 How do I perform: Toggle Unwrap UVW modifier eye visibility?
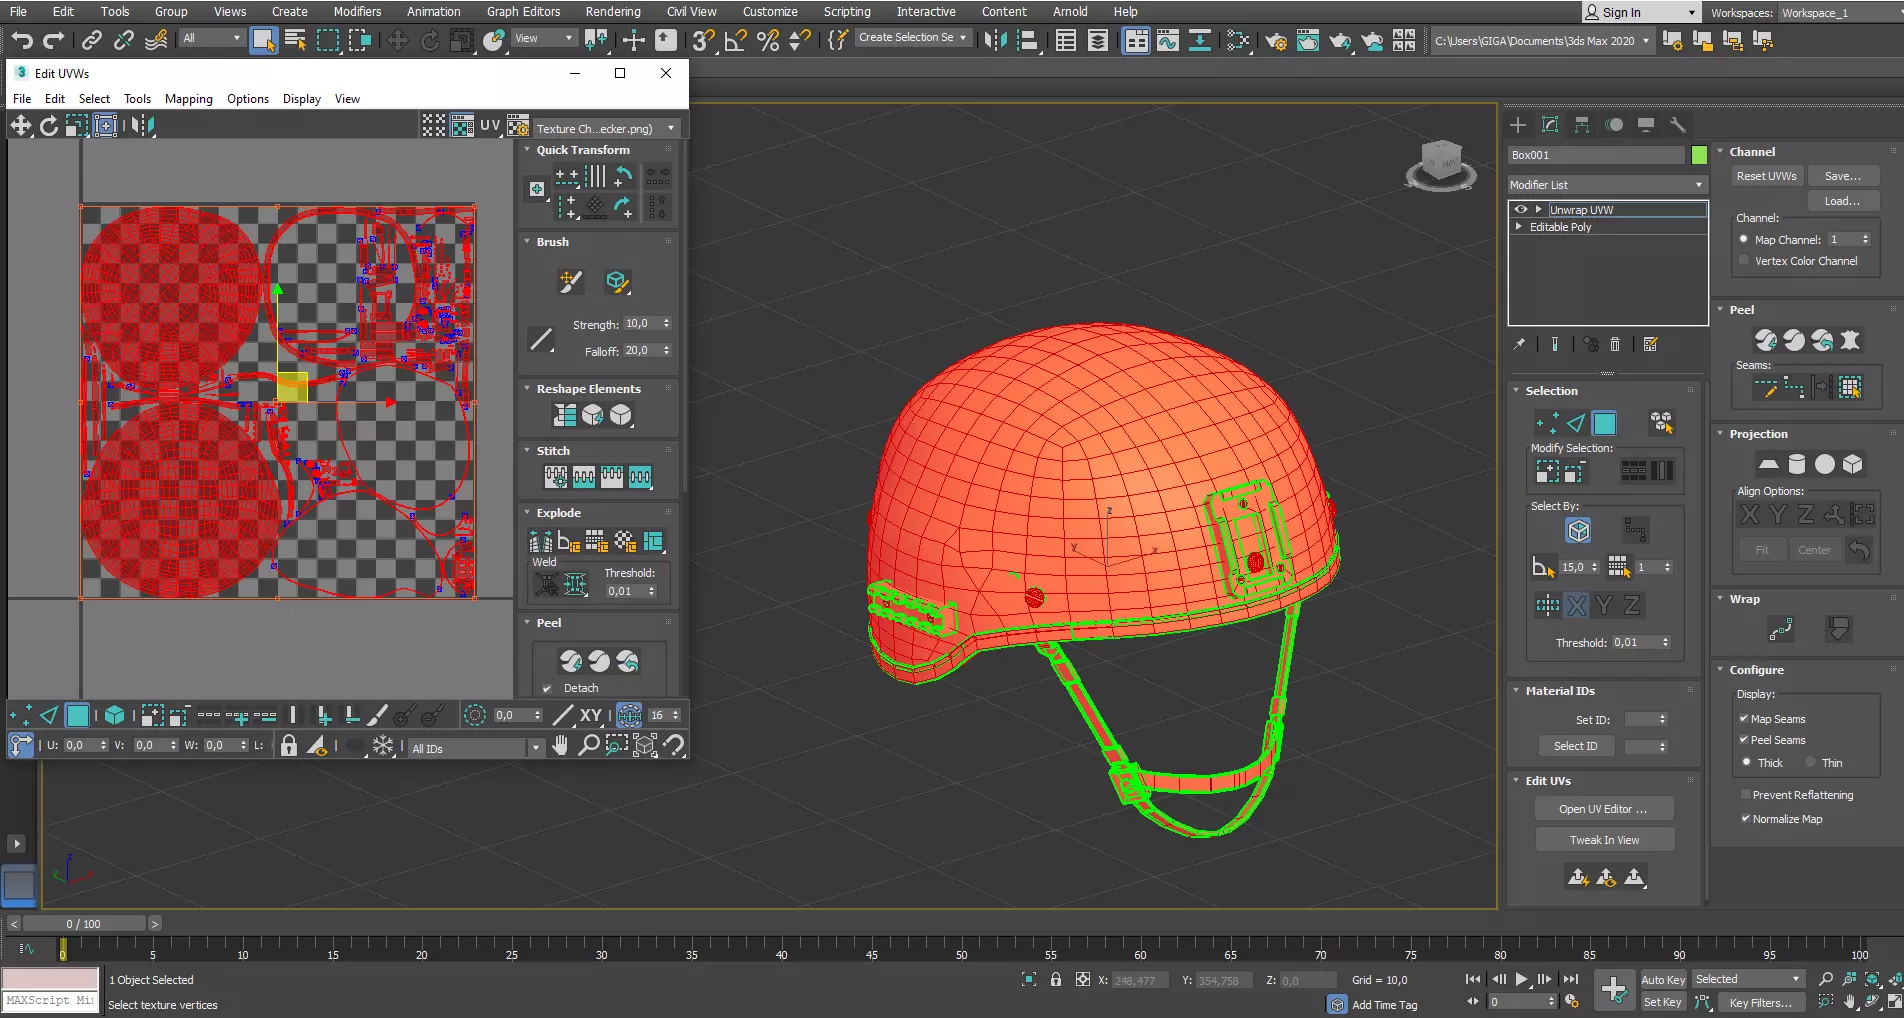(x=1521, y=210)
